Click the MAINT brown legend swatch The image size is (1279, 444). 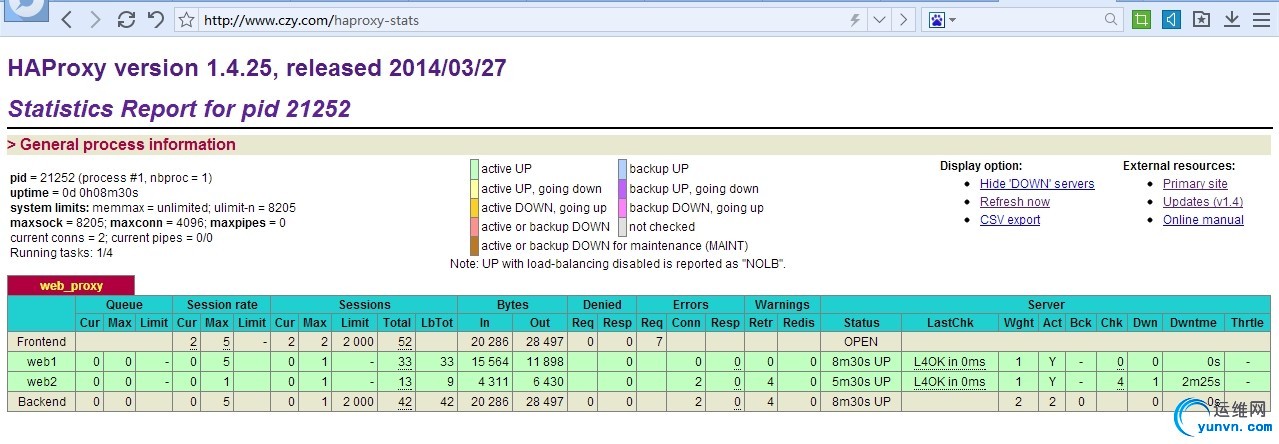[x=474, y=245]
